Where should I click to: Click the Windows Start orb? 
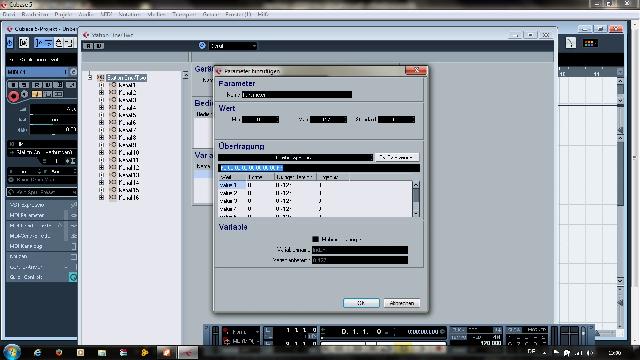coord(12,352)
